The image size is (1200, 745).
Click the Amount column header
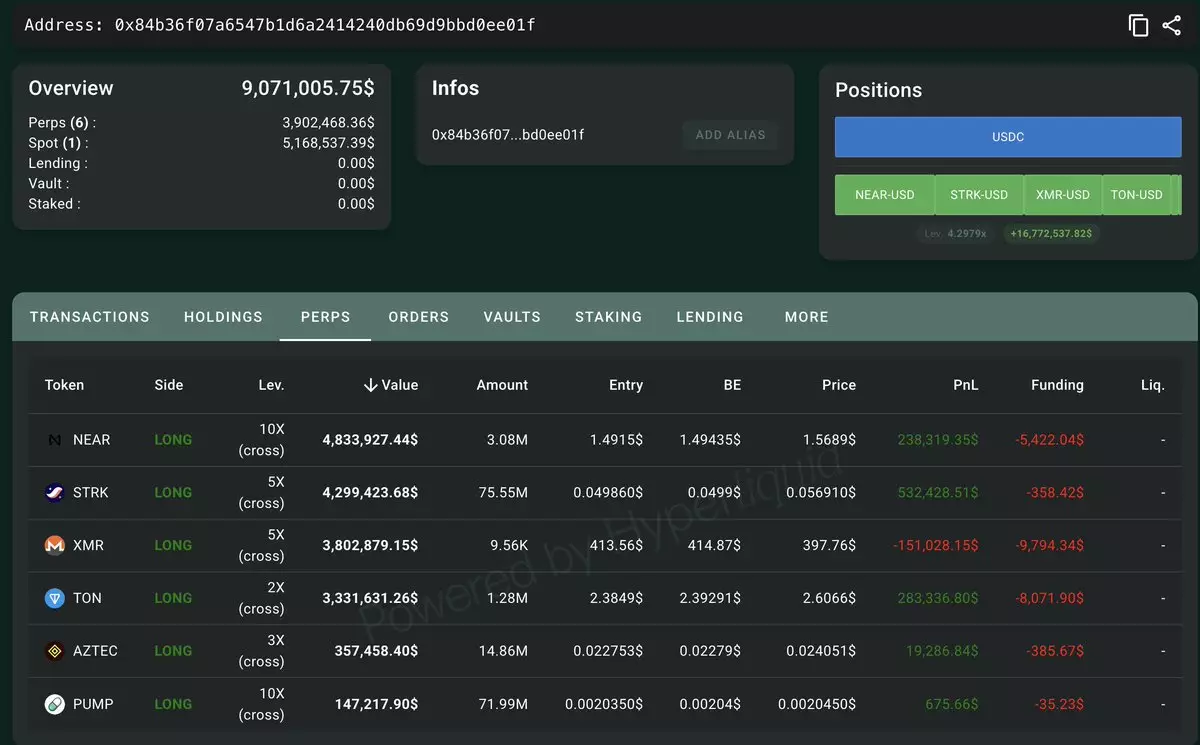click(502, 385)
